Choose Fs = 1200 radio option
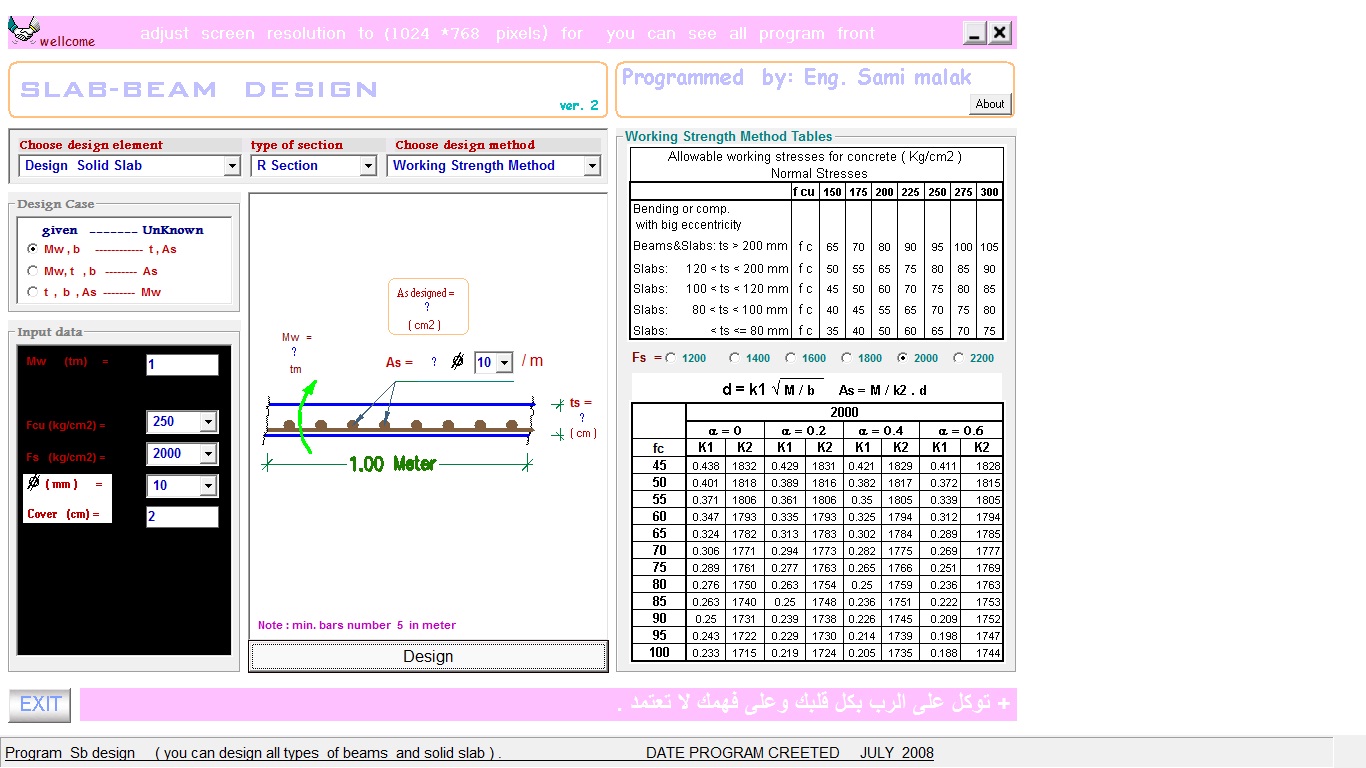This screenshot has height=768, width=1366. 670,358
